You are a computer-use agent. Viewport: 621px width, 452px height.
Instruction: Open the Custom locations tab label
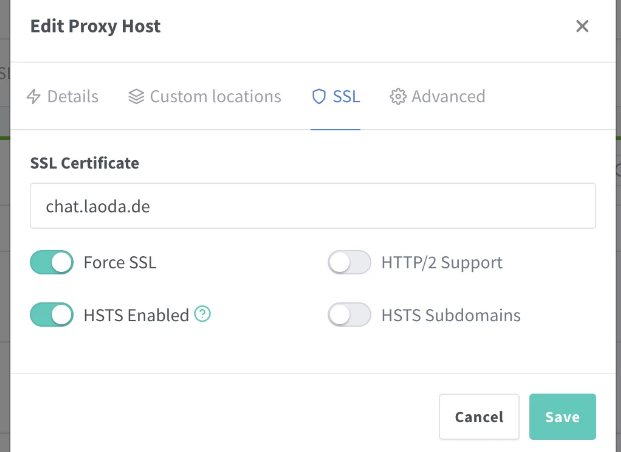coord(215,97)
